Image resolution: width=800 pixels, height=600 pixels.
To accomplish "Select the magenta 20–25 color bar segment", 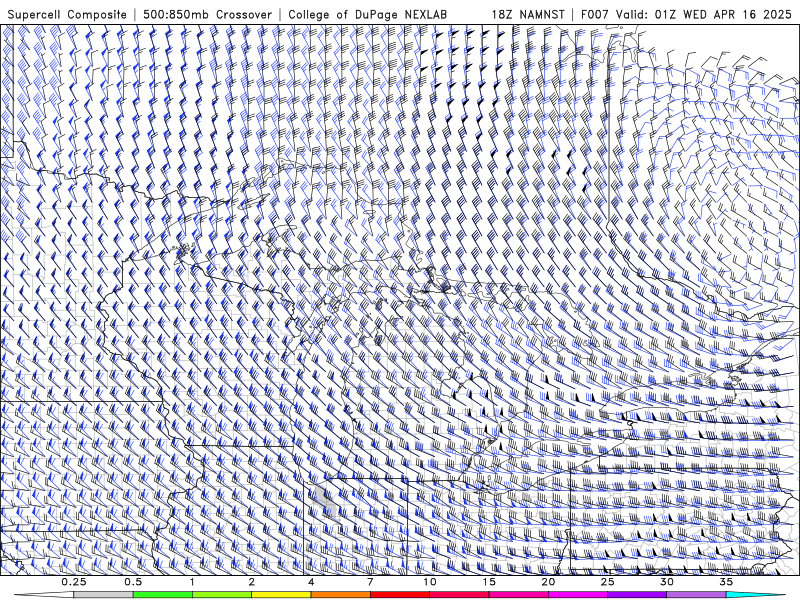I will (578, 595).
